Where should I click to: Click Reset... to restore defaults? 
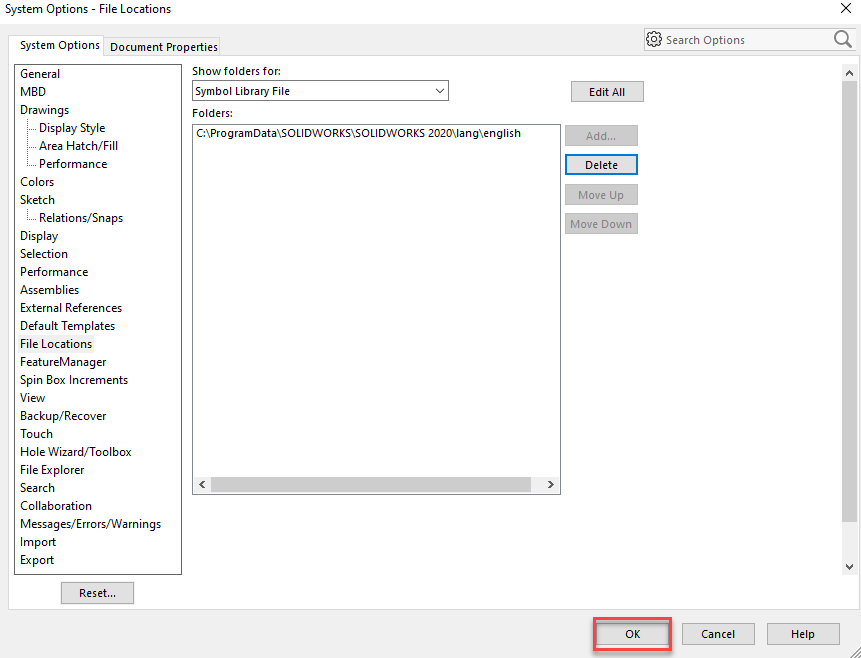97,593
